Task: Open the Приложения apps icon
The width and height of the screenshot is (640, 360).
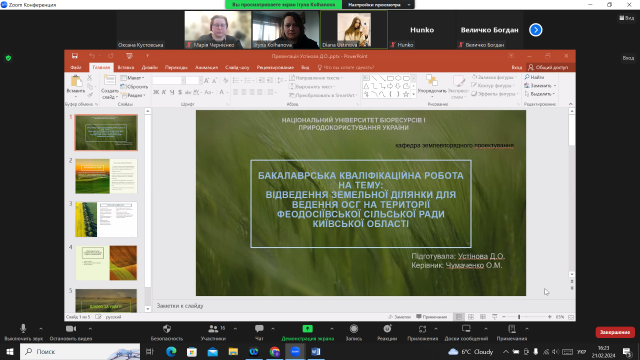Action: click(422, 329)
